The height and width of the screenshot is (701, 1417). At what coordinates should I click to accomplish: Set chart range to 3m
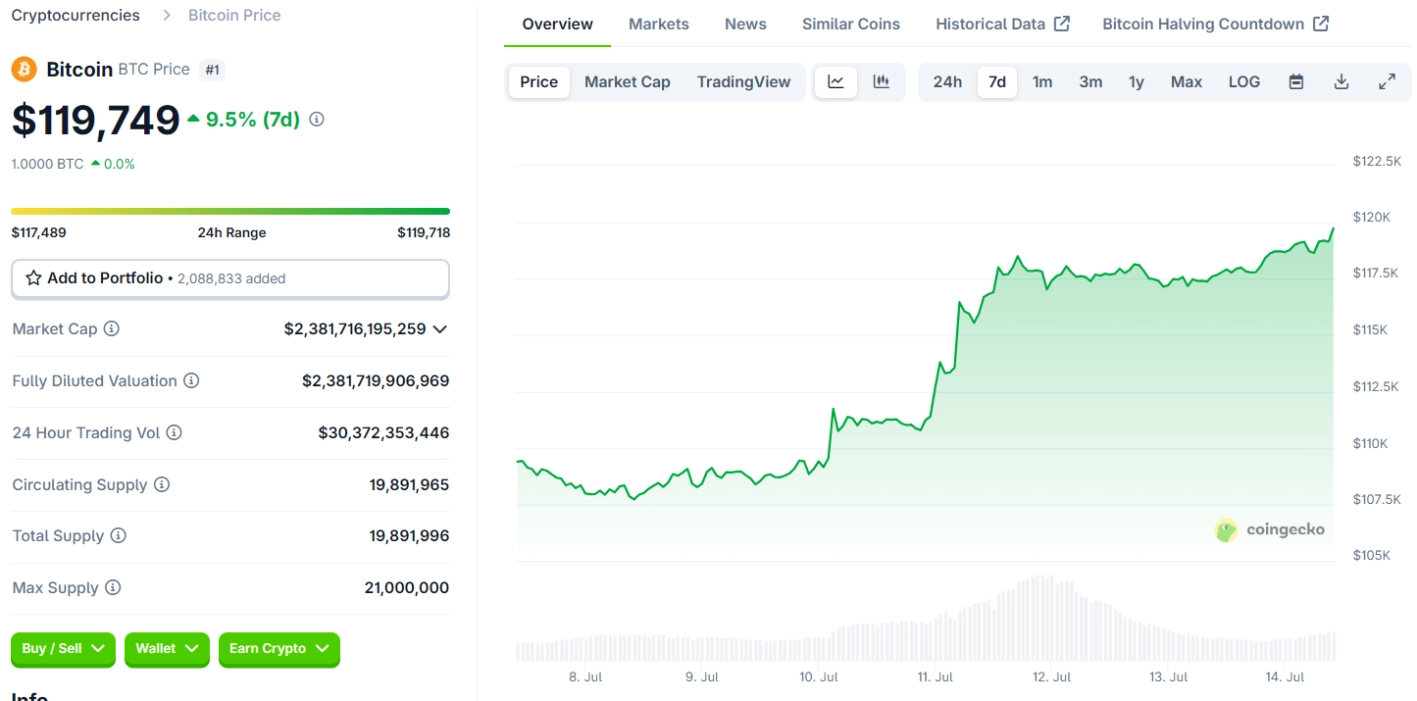tap(1090, 82)
